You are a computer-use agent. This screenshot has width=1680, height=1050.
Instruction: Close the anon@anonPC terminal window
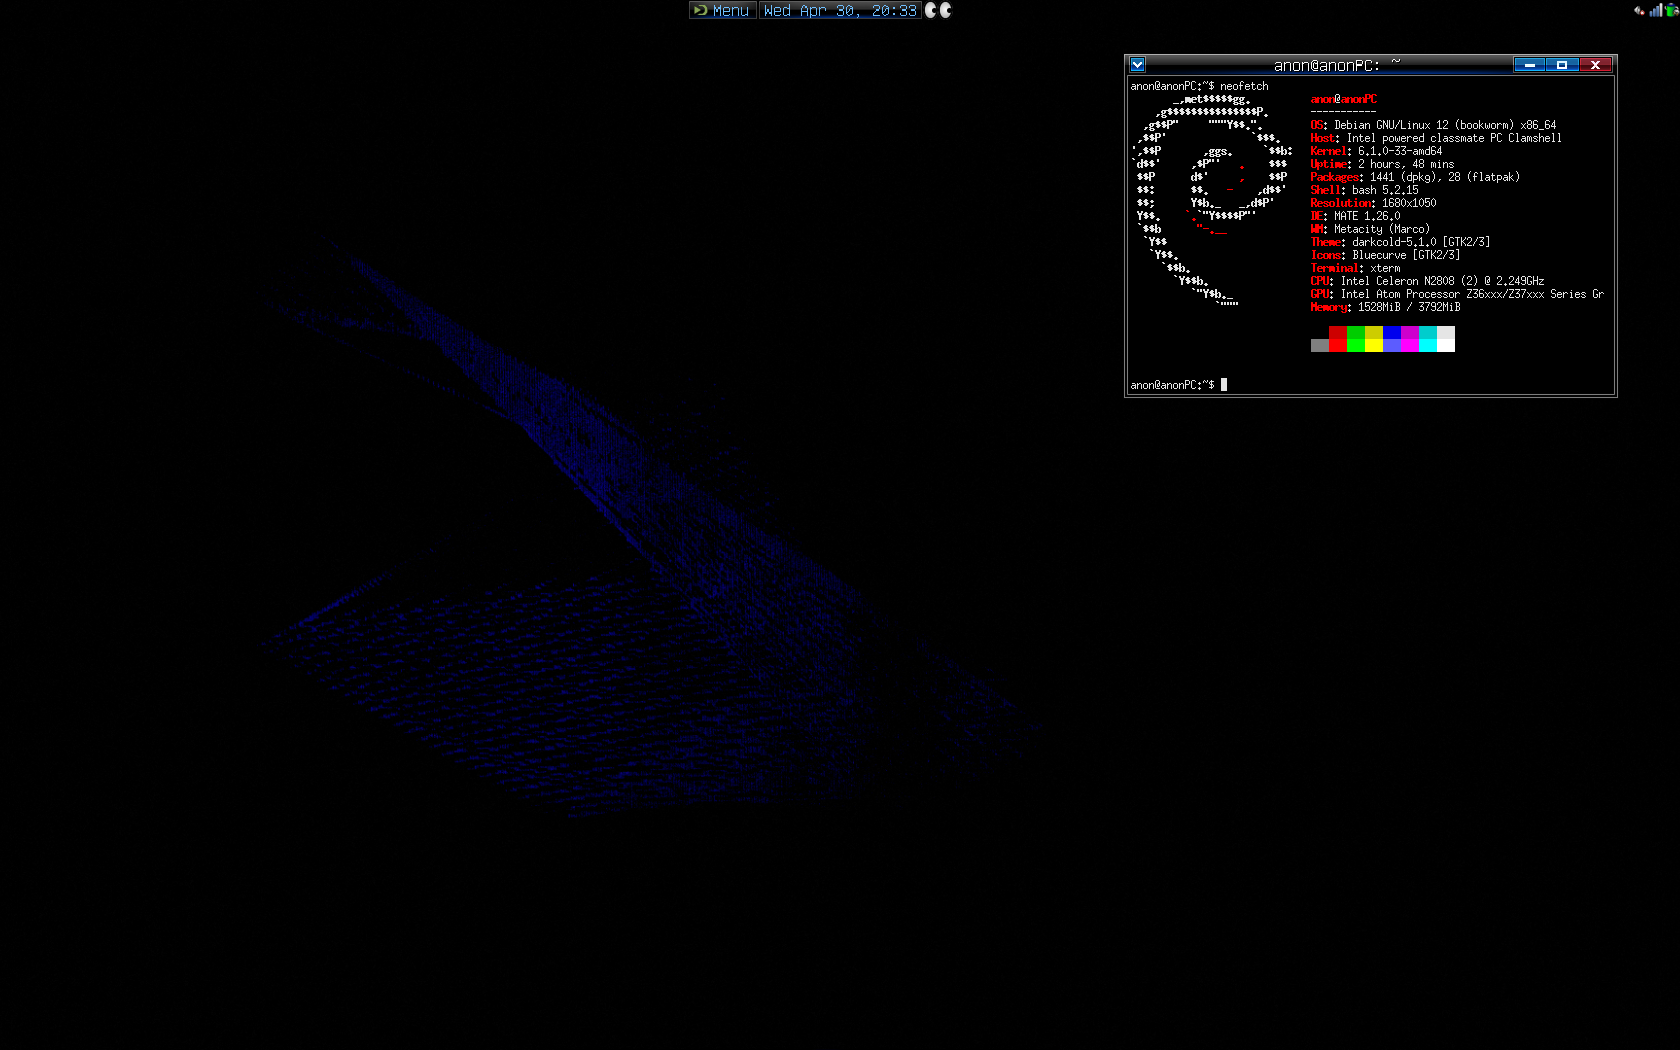pyautogui.click(x=1595, y=65)
